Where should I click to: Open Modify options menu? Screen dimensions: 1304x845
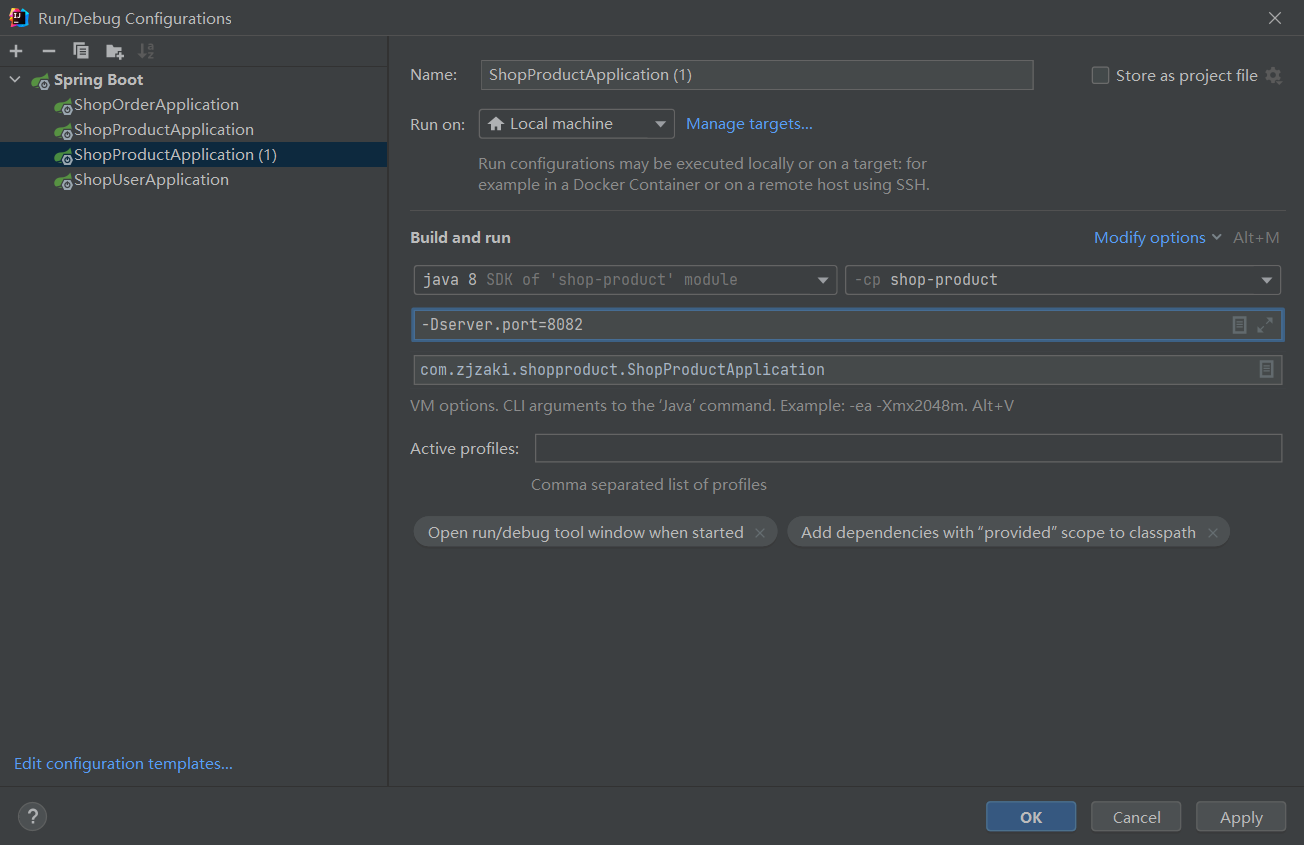(1157, 238)
